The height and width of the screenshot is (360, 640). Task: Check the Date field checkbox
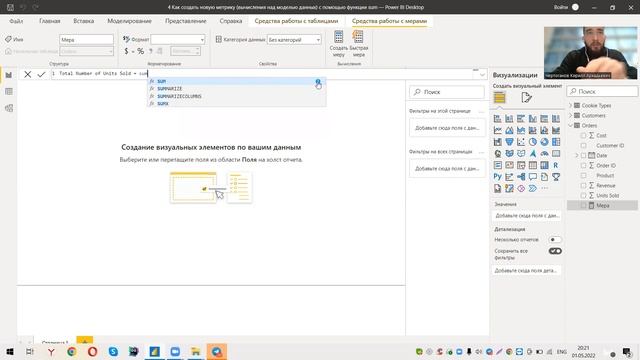583,156
